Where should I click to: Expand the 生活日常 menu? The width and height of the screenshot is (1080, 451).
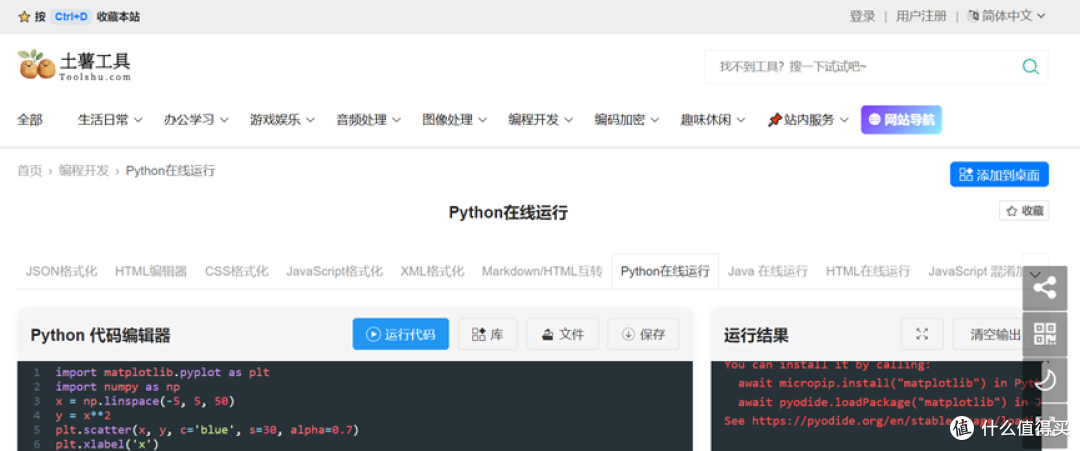(110, 120)
